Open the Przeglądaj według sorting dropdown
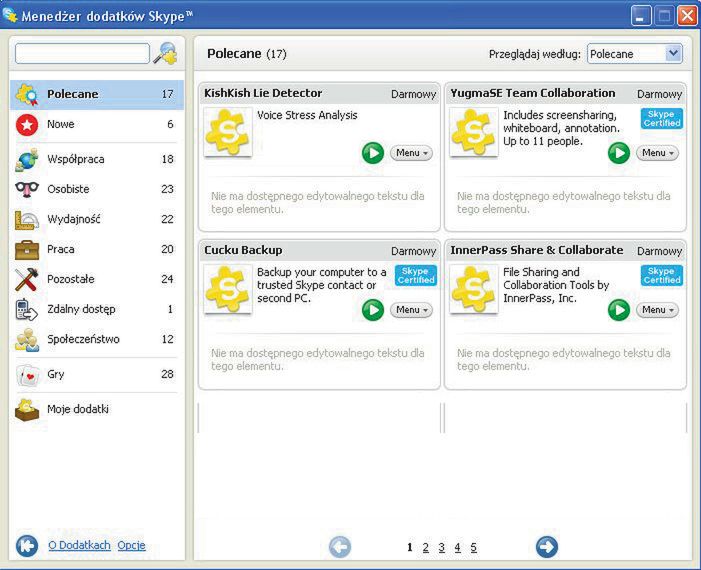Screen dimensions: 701x570 pos(635,54)
